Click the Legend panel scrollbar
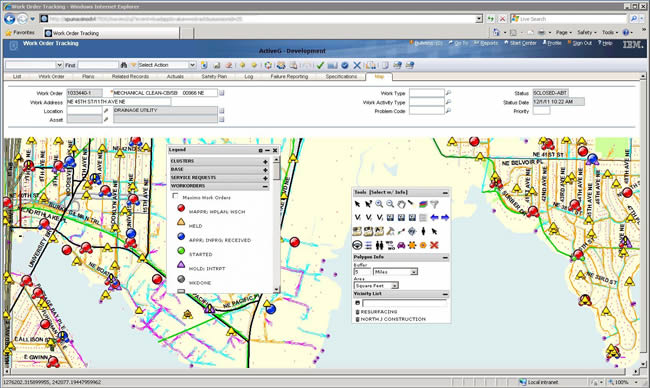This screenshot has height=388, width=650. [276, 225]
